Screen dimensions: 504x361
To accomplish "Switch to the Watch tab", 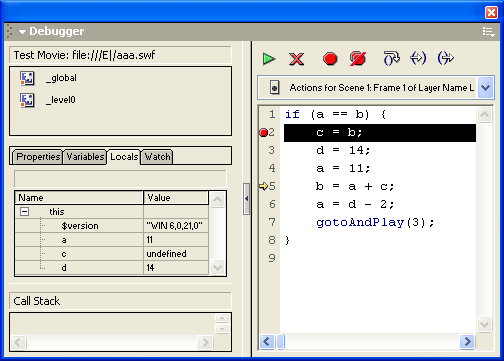I will tap(157, 157).
